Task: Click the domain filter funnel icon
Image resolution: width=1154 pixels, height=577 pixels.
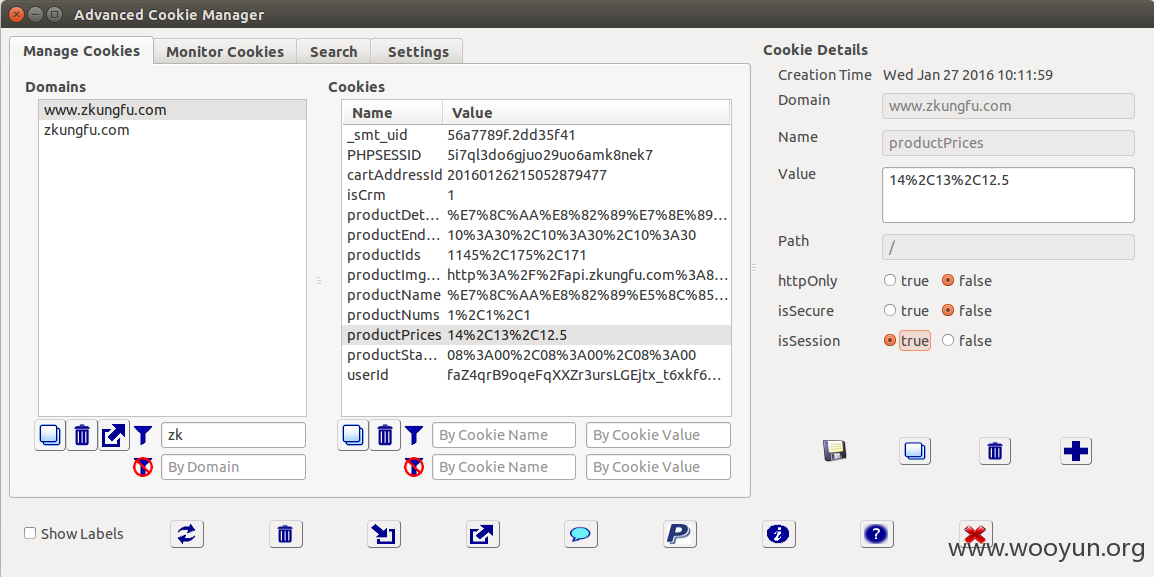Action: coord(143,435)
